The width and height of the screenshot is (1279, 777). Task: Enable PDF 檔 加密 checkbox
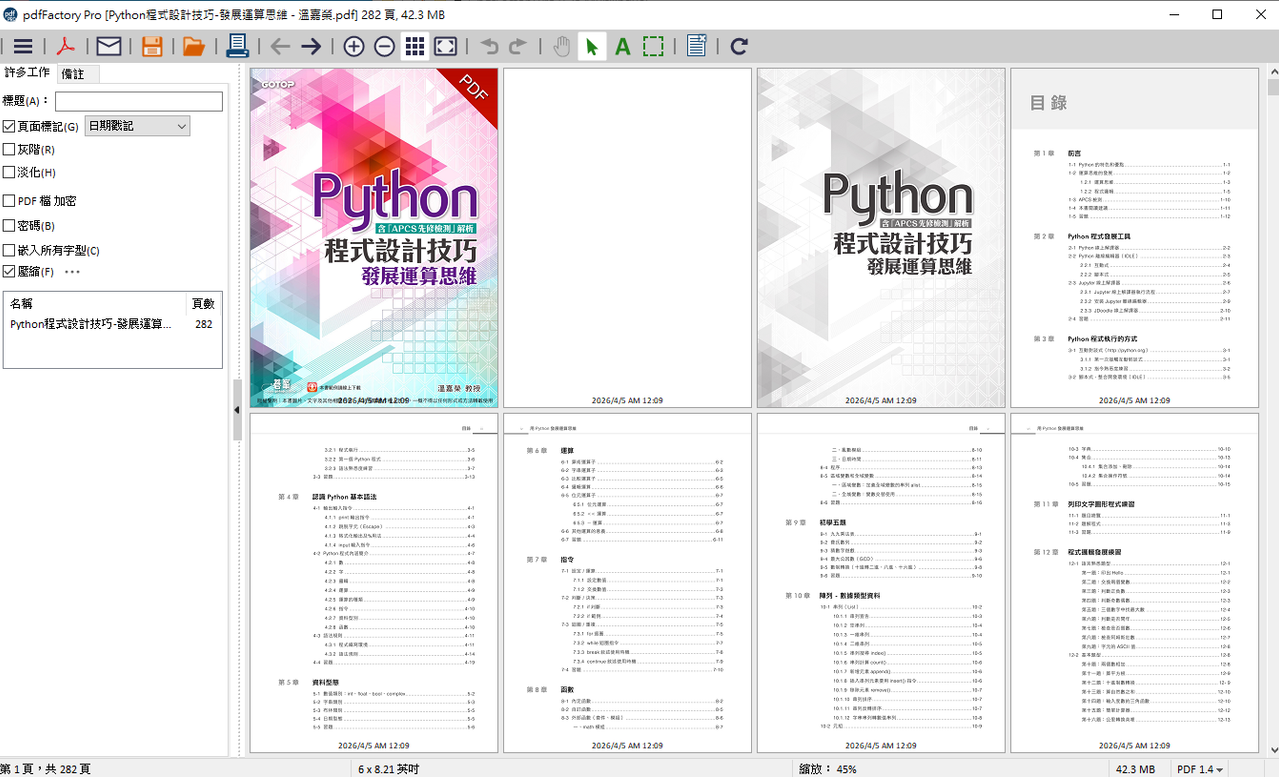[x=9, y=201]
